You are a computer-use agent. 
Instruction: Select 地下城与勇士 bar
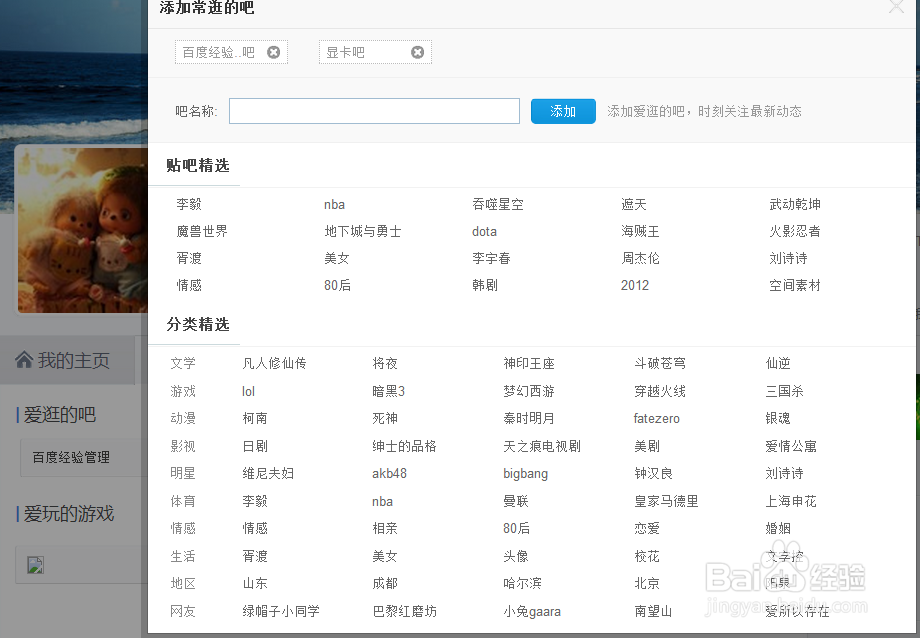363,231
